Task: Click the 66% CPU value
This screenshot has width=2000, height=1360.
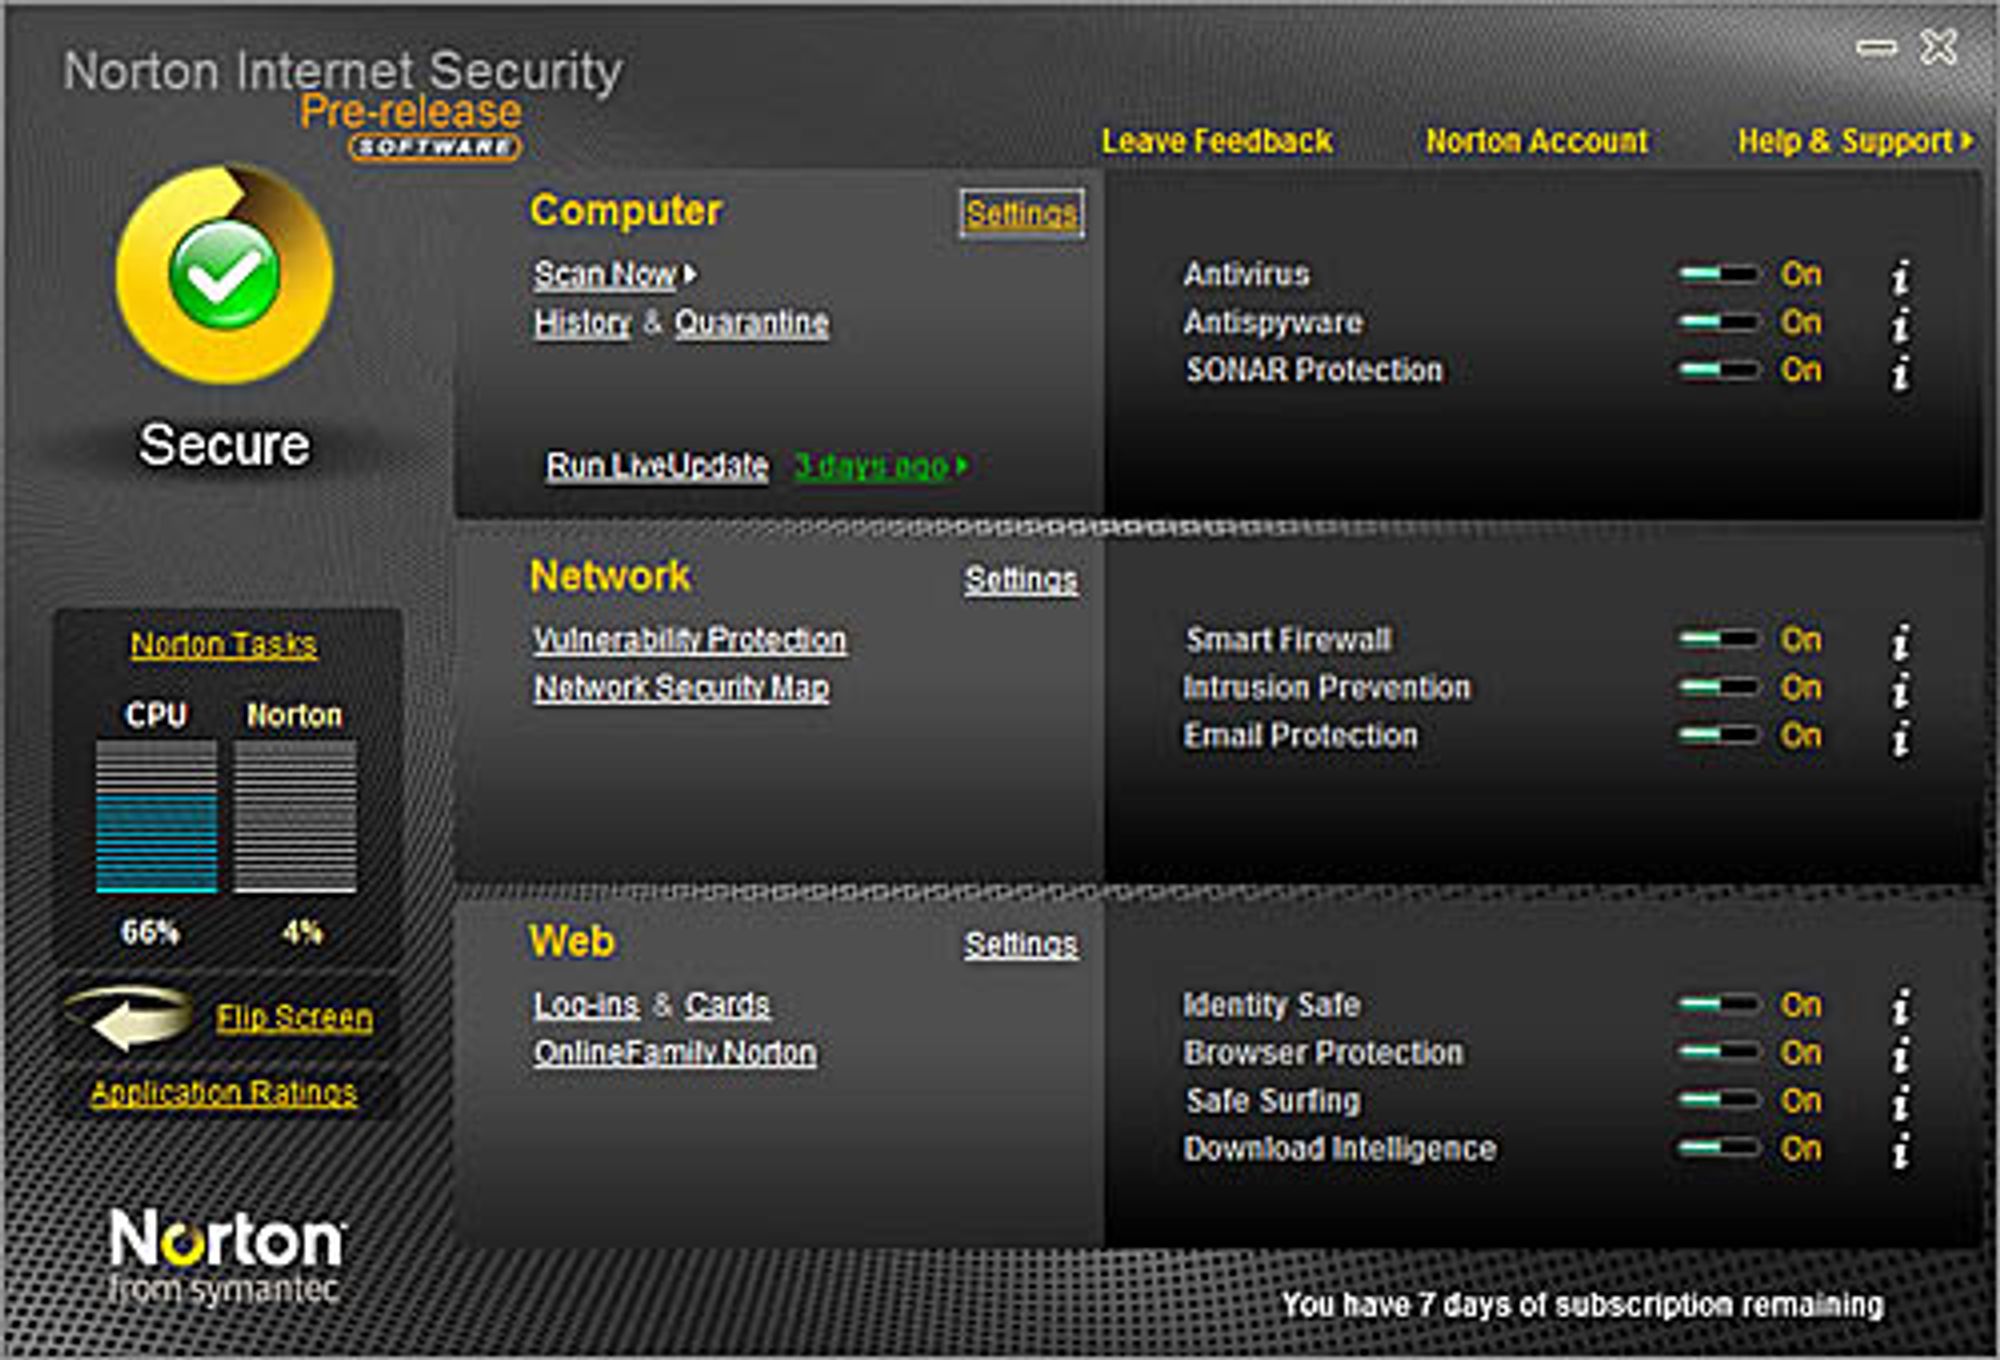Action: (x=150, y=933)
